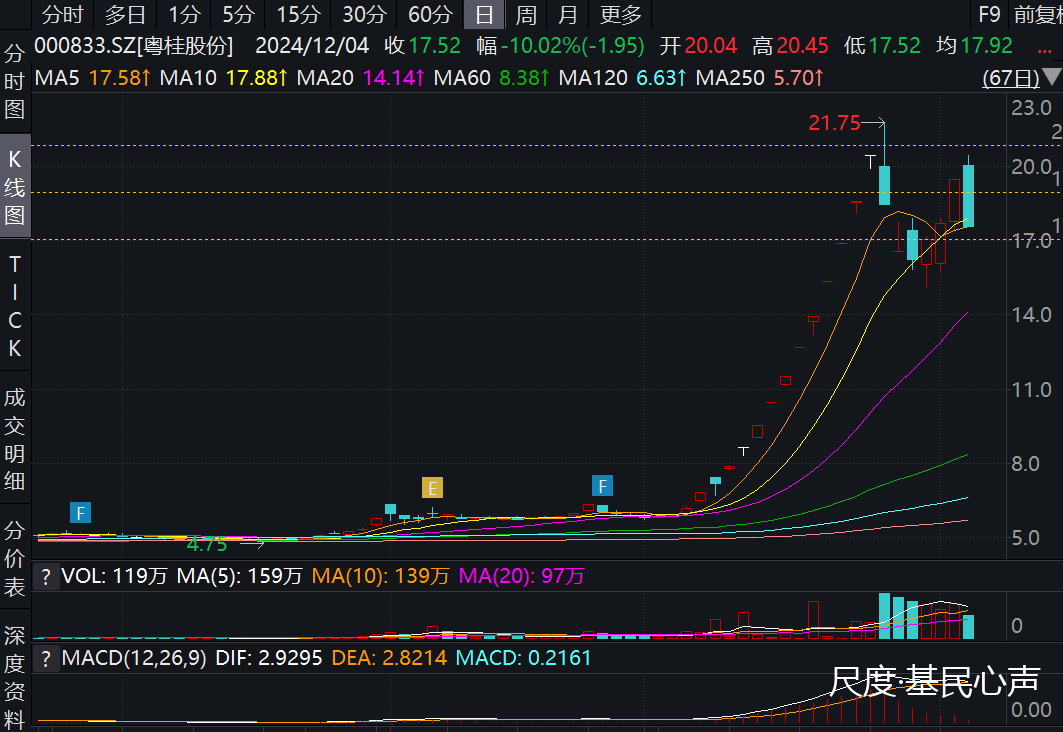Click the blue F marker right of the E marker
This screenshot has height=732, width=1063.
click(x=602, y=486)
